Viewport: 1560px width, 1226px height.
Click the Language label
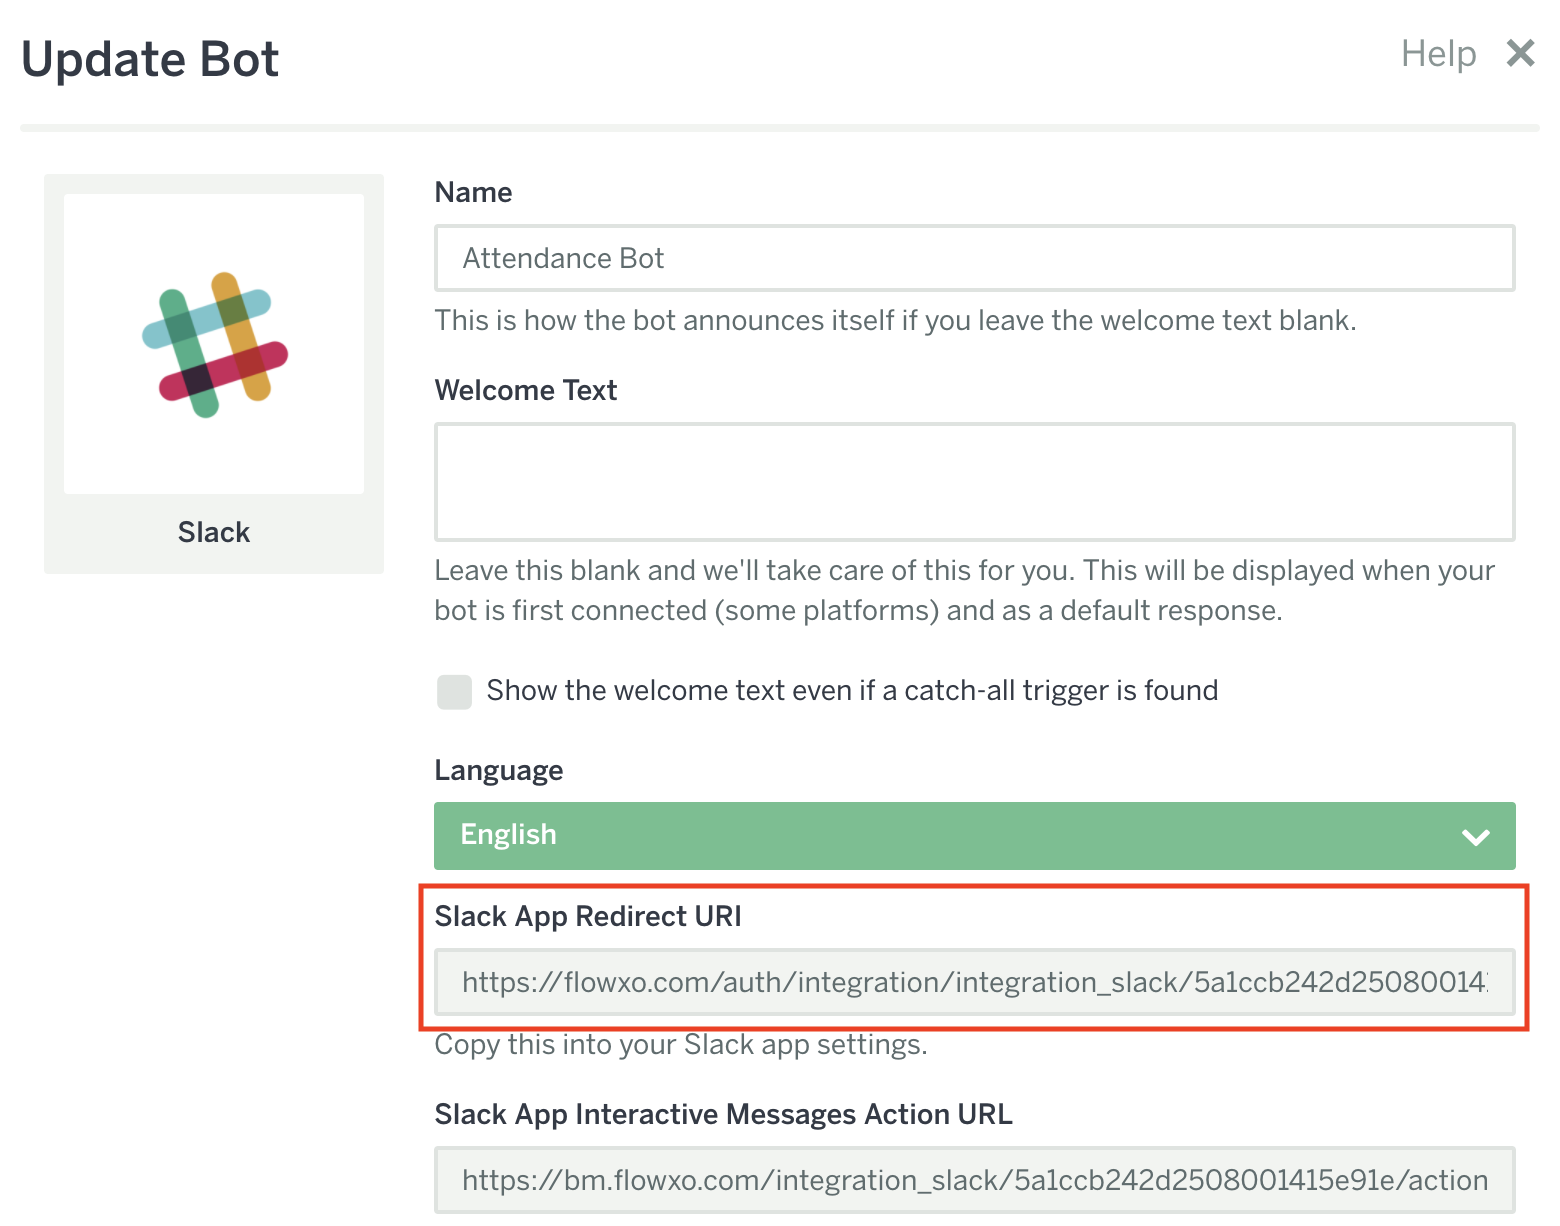click(498, 770)
